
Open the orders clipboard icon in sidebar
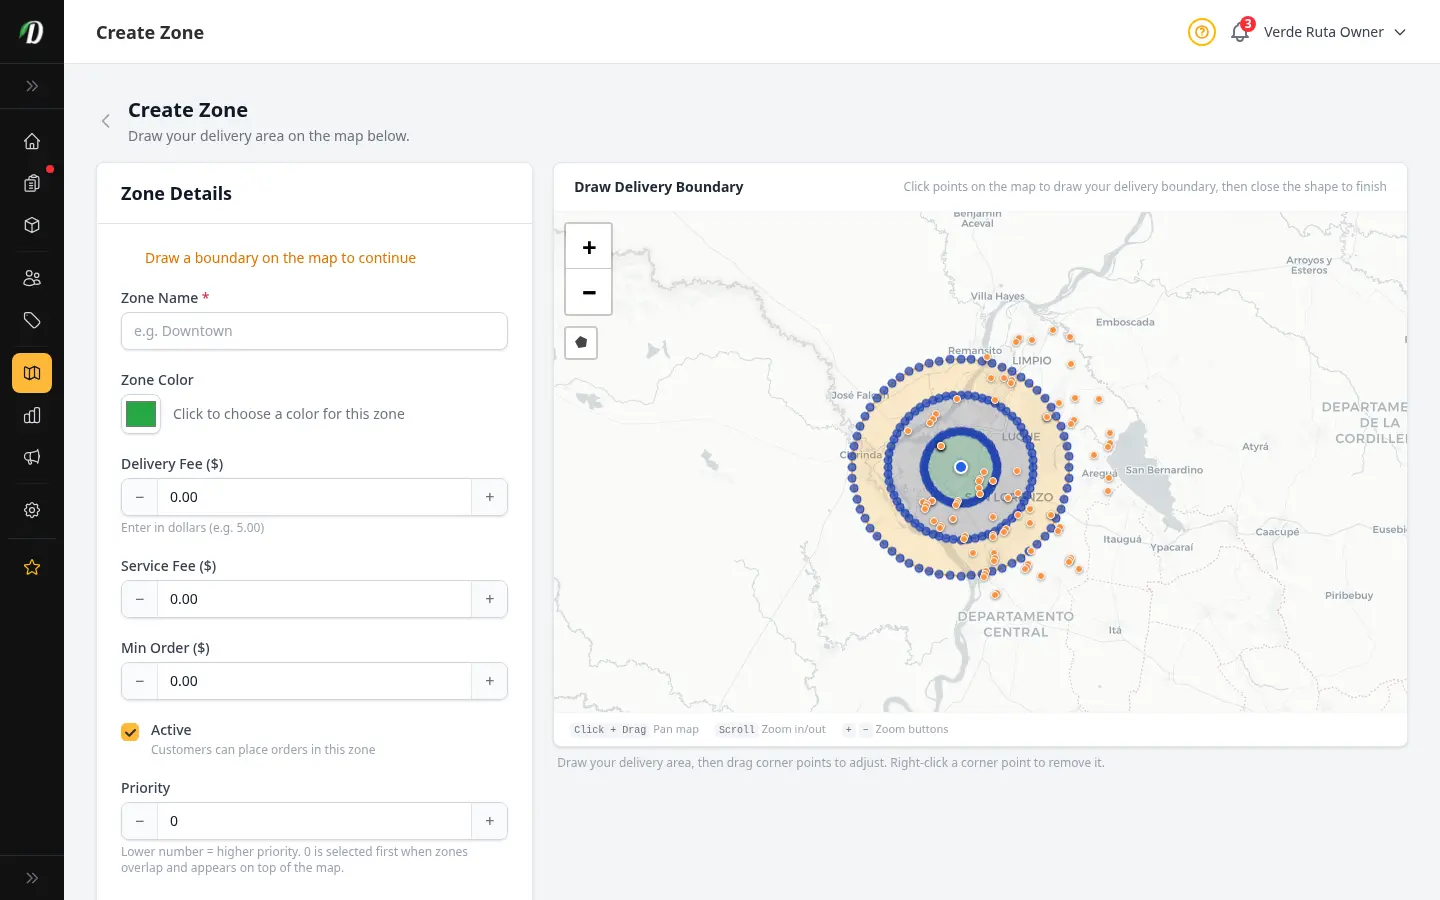pos(32,183)
